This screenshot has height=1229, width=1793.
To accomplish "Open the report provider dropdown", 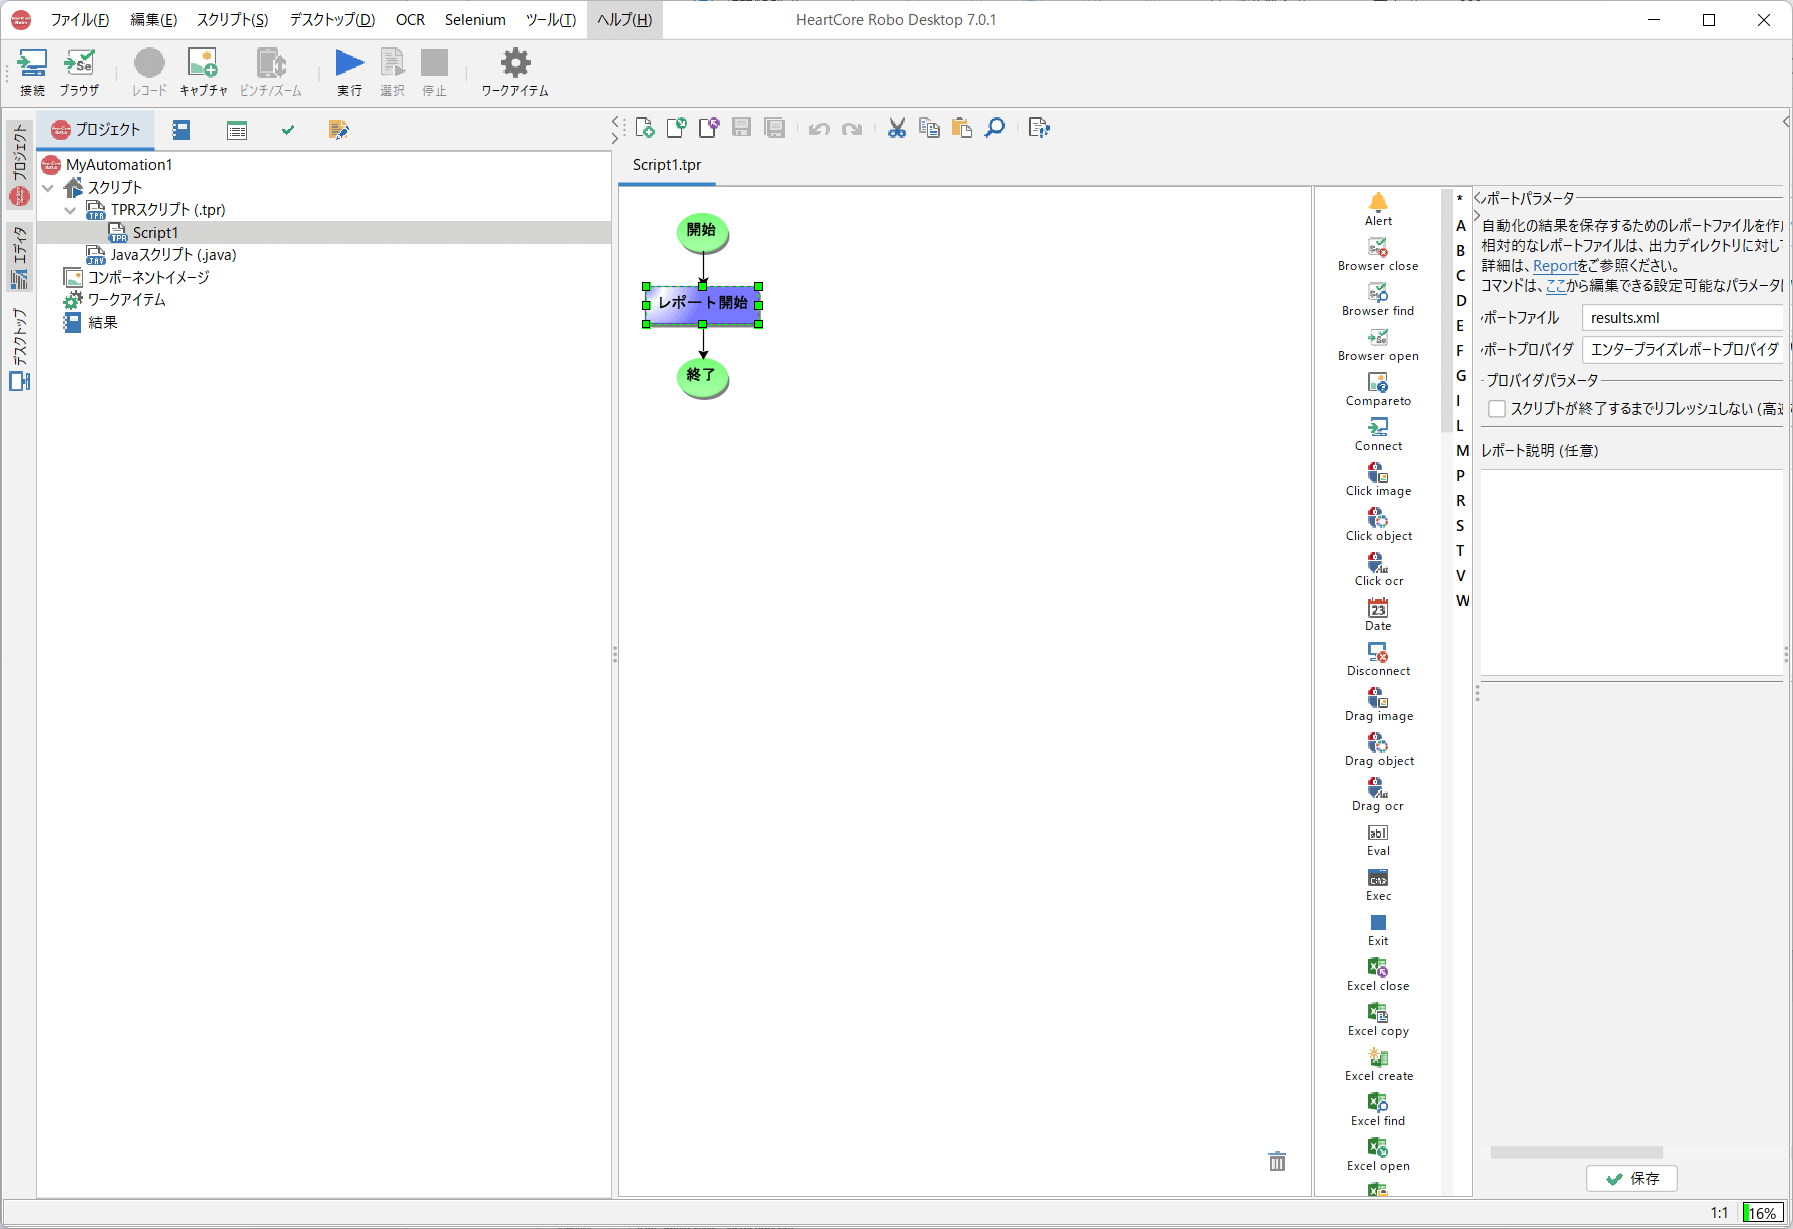I will (x=1684, y=349).
